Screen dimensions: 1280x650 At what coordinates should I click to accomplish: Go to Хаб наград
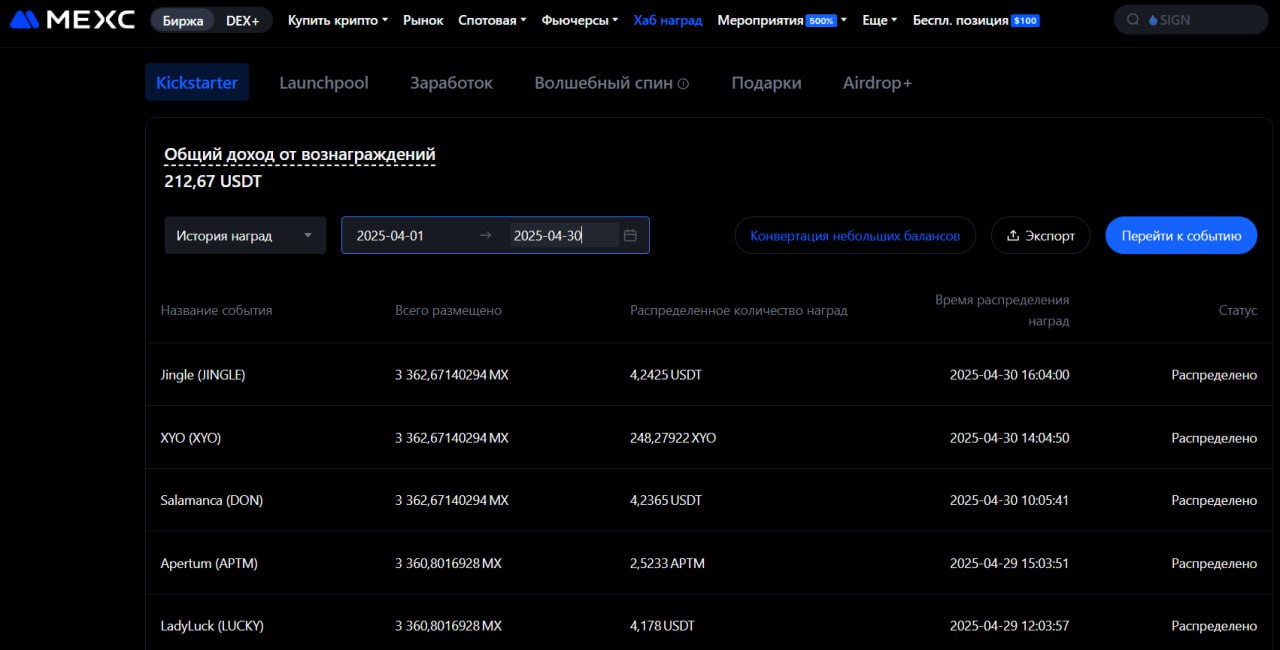(x=668, y=20)
